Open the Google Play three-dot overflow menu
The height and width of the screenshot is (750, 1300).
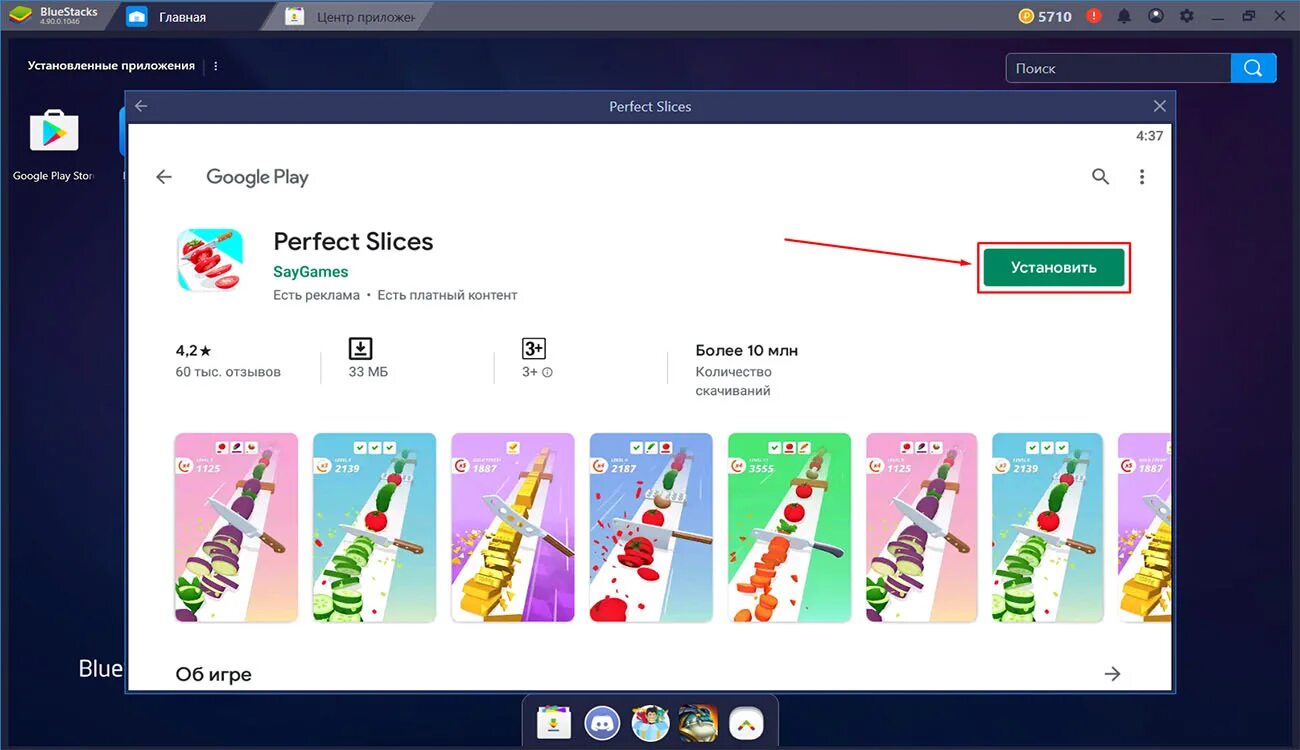(x=1142, y=177)
